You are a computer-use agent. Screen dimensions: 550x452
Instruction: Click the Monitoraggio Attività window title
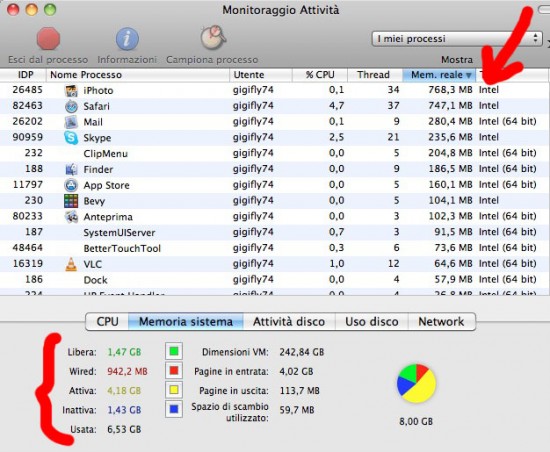pos(281,10)
